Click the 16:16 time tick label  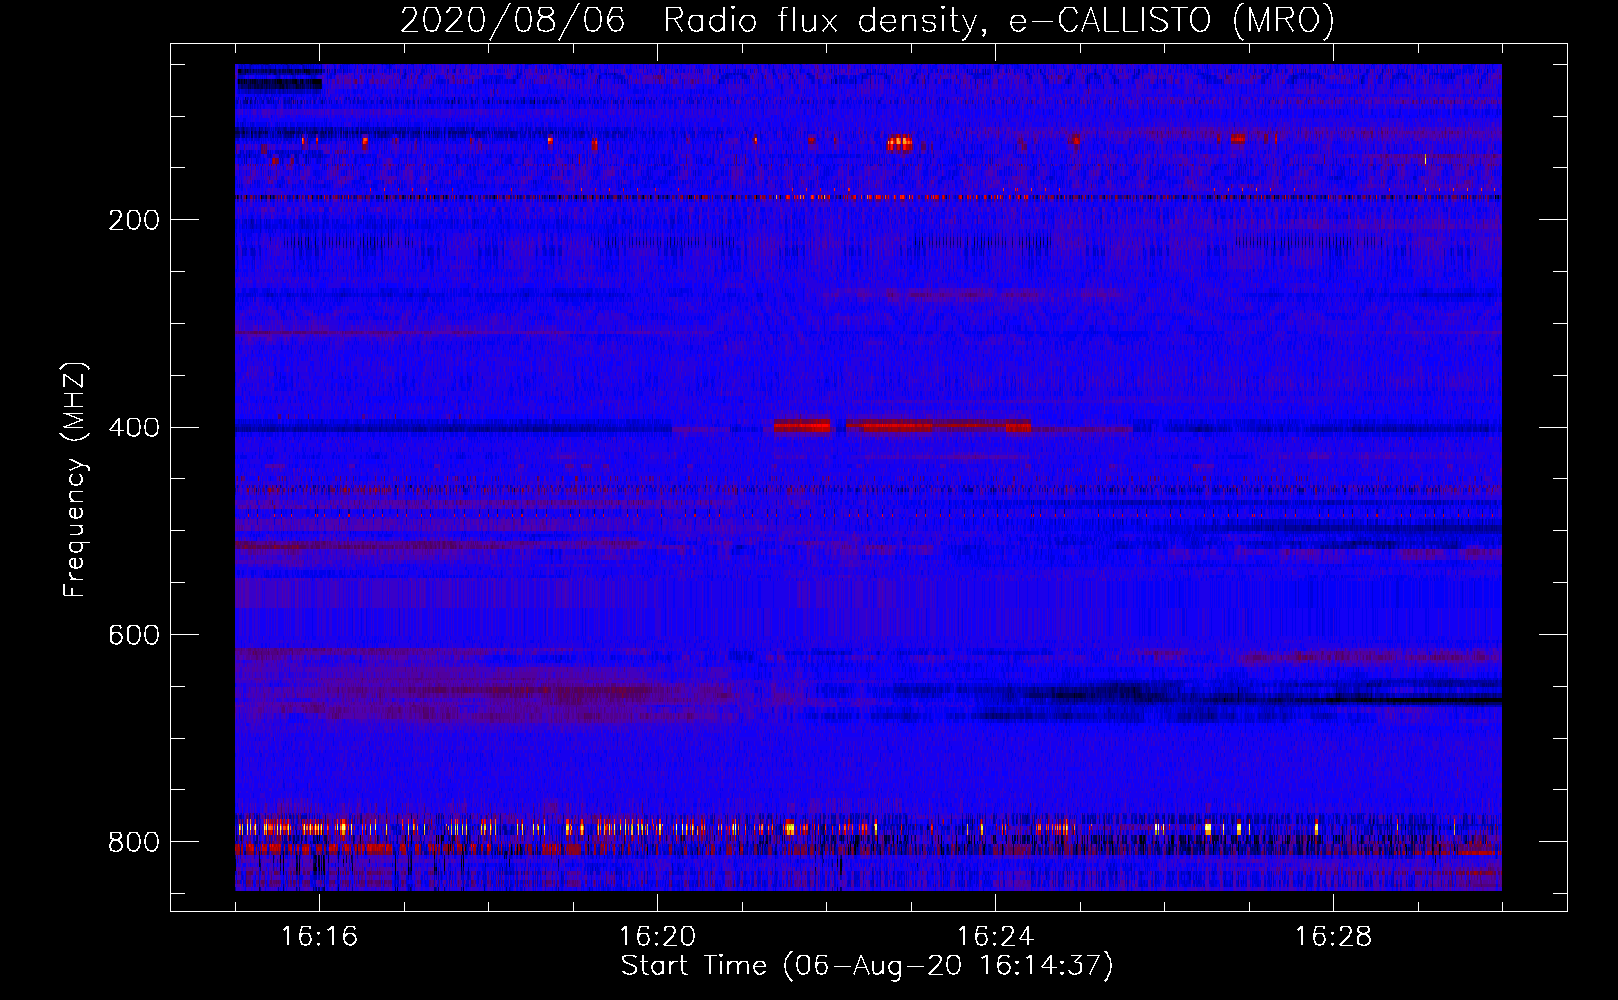click(x=319, y=937)
